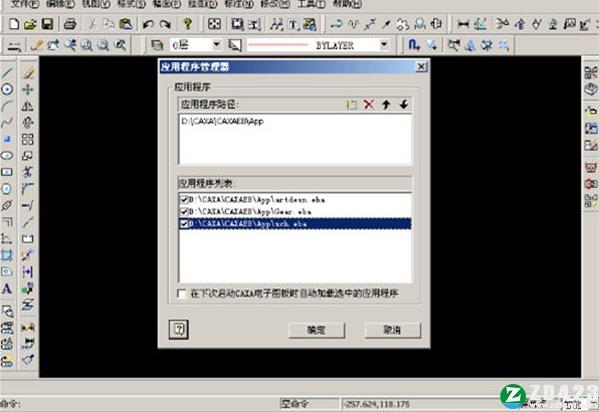The width and height of the screenshot is (599, 412).
Task: Click the 确定 button
Action: point(316,330)
